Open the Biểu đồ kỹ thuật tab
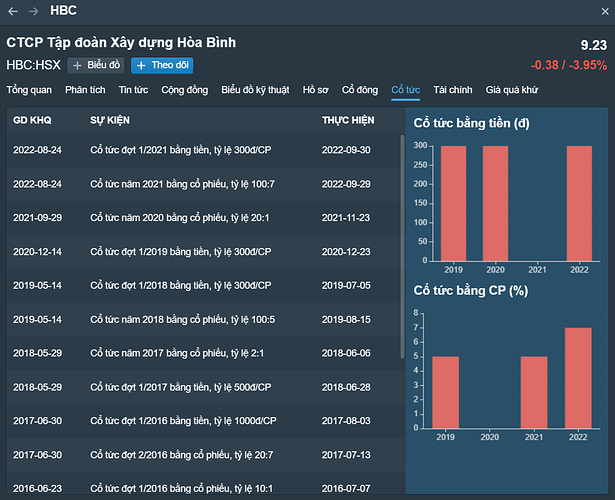The height and width of the screenshot is (500, 615). point(255,90)
